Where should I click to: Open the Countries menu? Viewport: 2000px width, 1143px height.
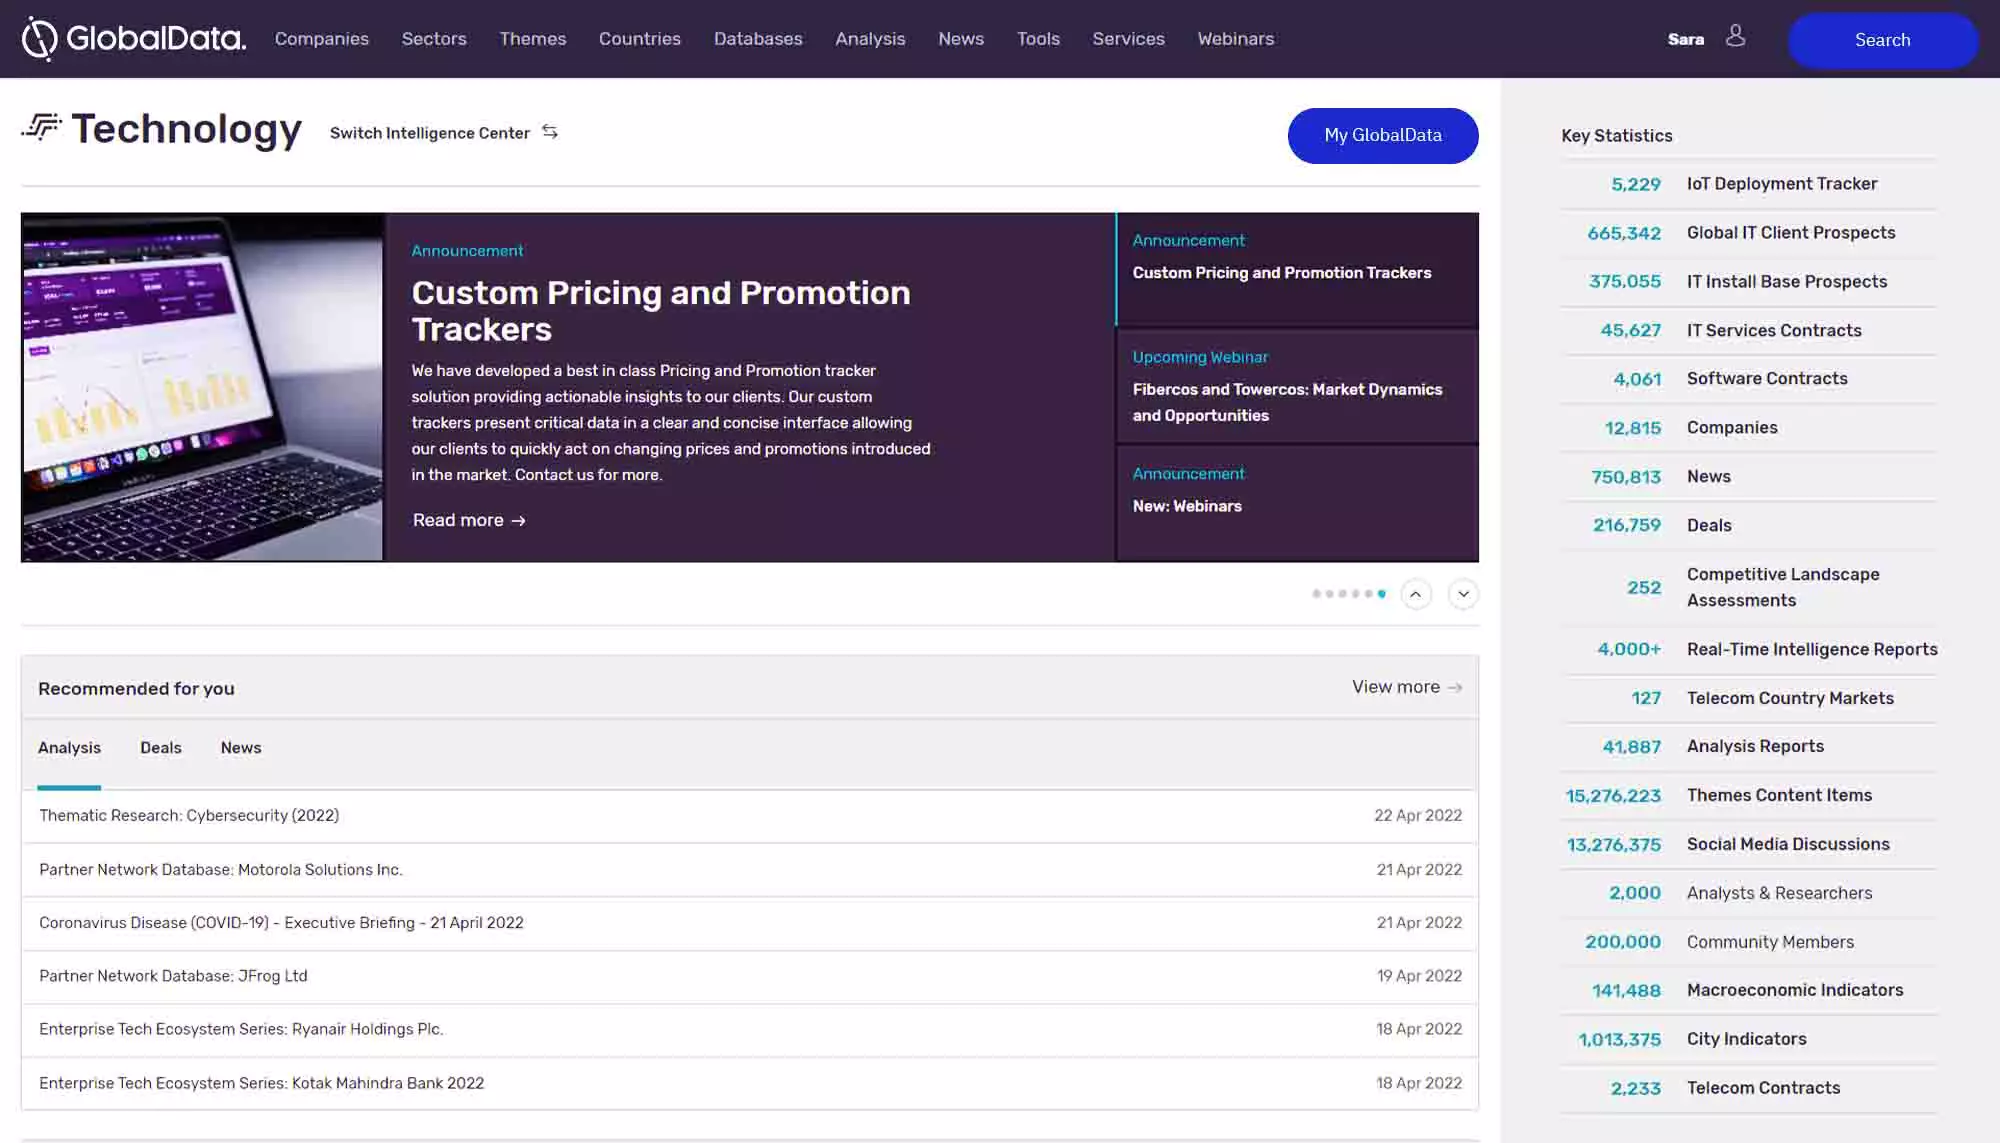[x=640, y=39]
